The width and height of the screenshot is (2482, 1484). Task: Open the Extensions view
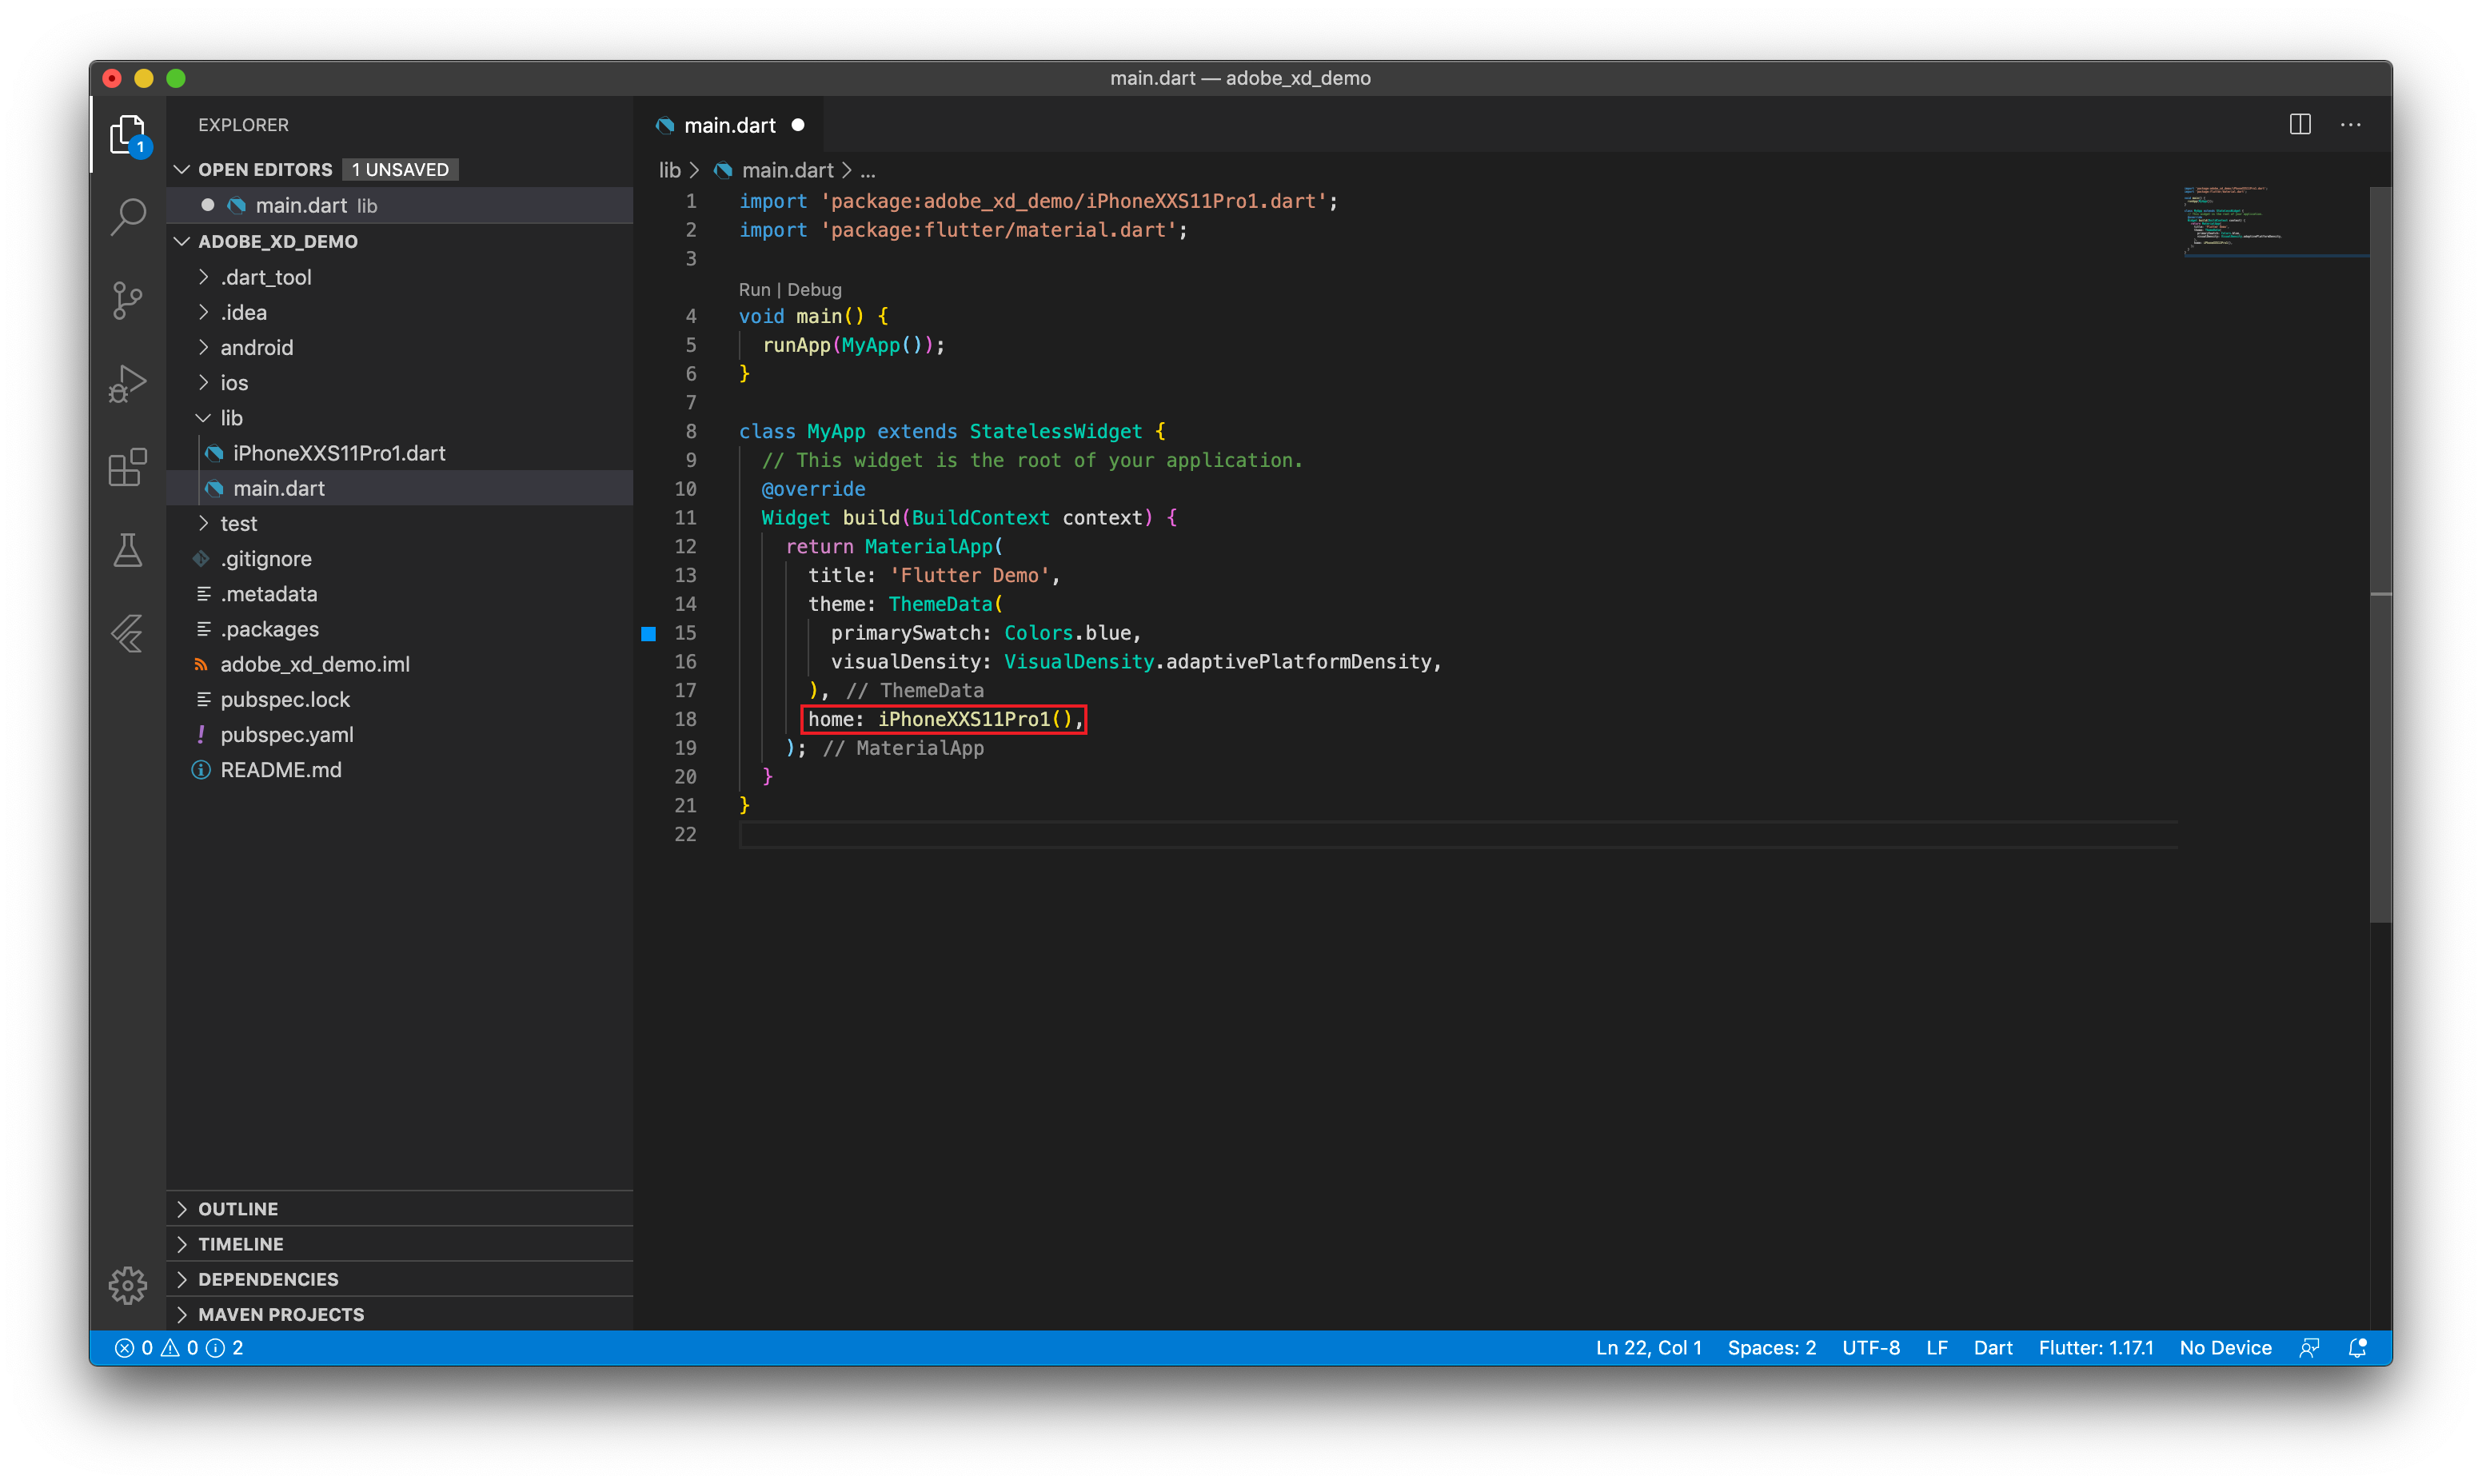coord(128,467)
